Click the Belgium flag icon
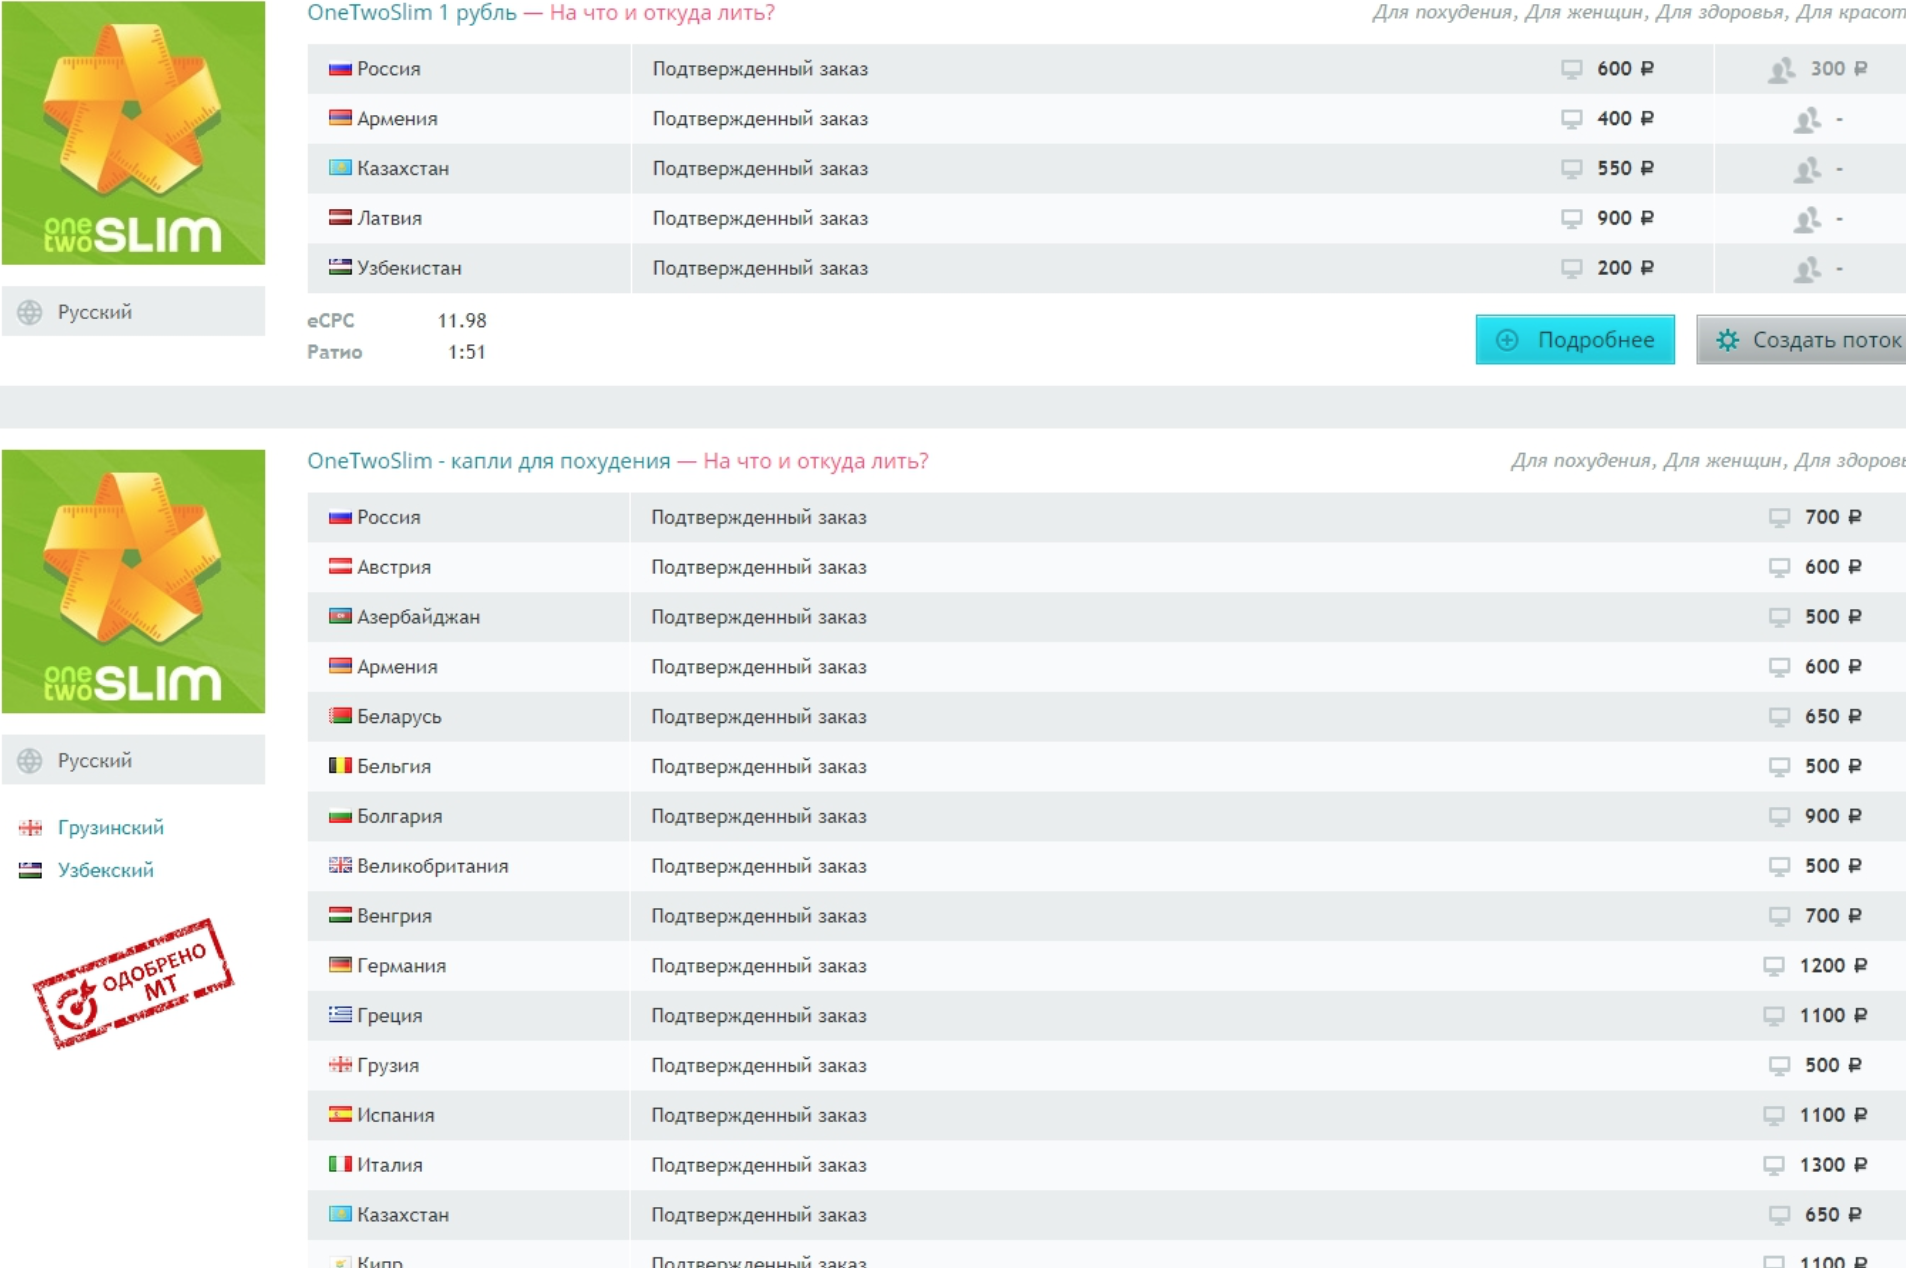The height and width of the screenshot is (1268, 1906). [340, 766]
